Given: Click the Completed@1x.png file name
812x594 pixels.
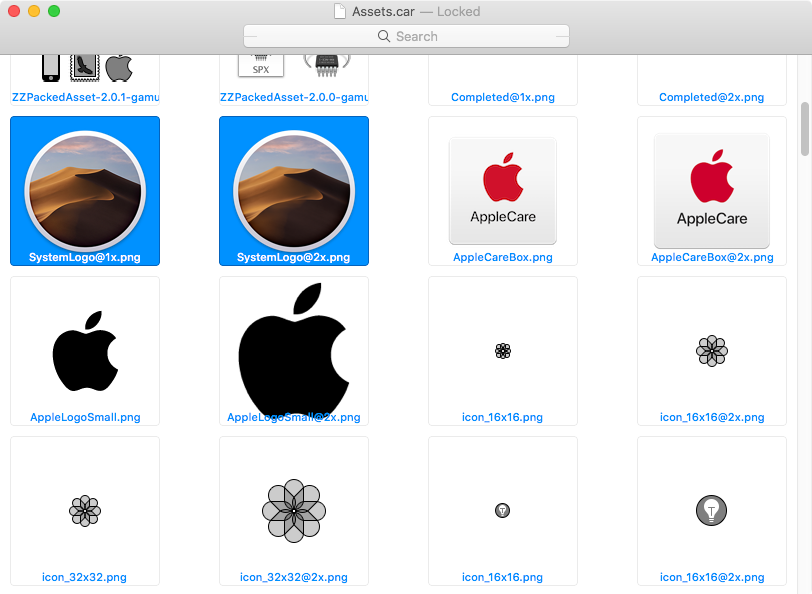Looking at the screenshot, I should [x=503, y=97].
